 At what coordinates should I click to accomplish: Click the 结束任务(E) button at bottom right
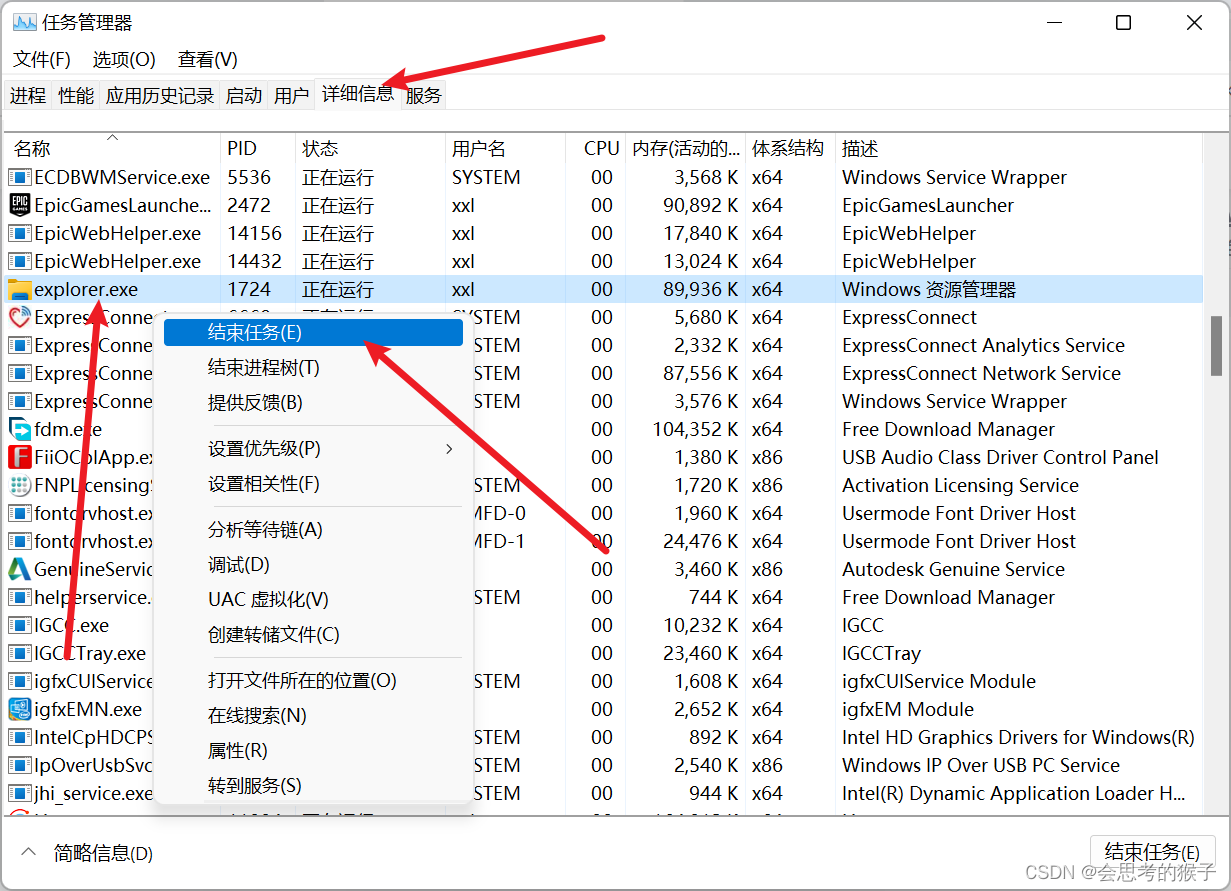pyautogui.click(x=1152, y=852)
